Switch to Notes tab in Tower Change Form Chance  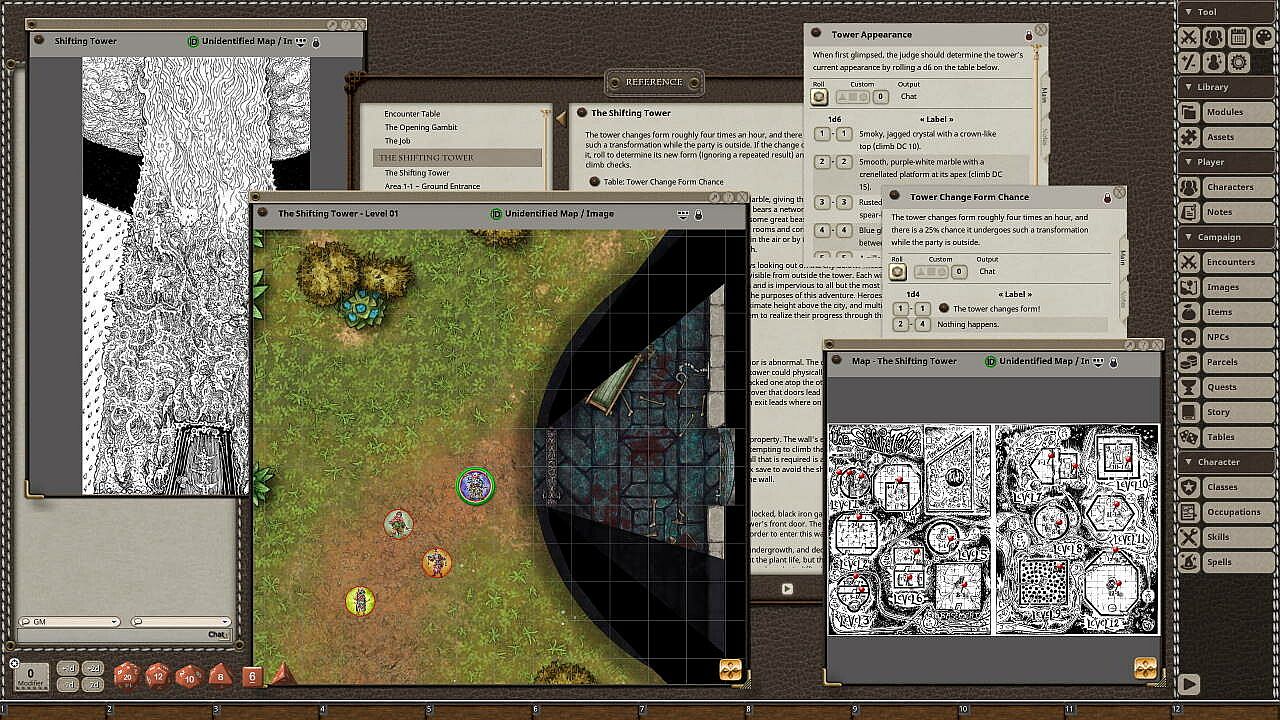click(1123, 298)
